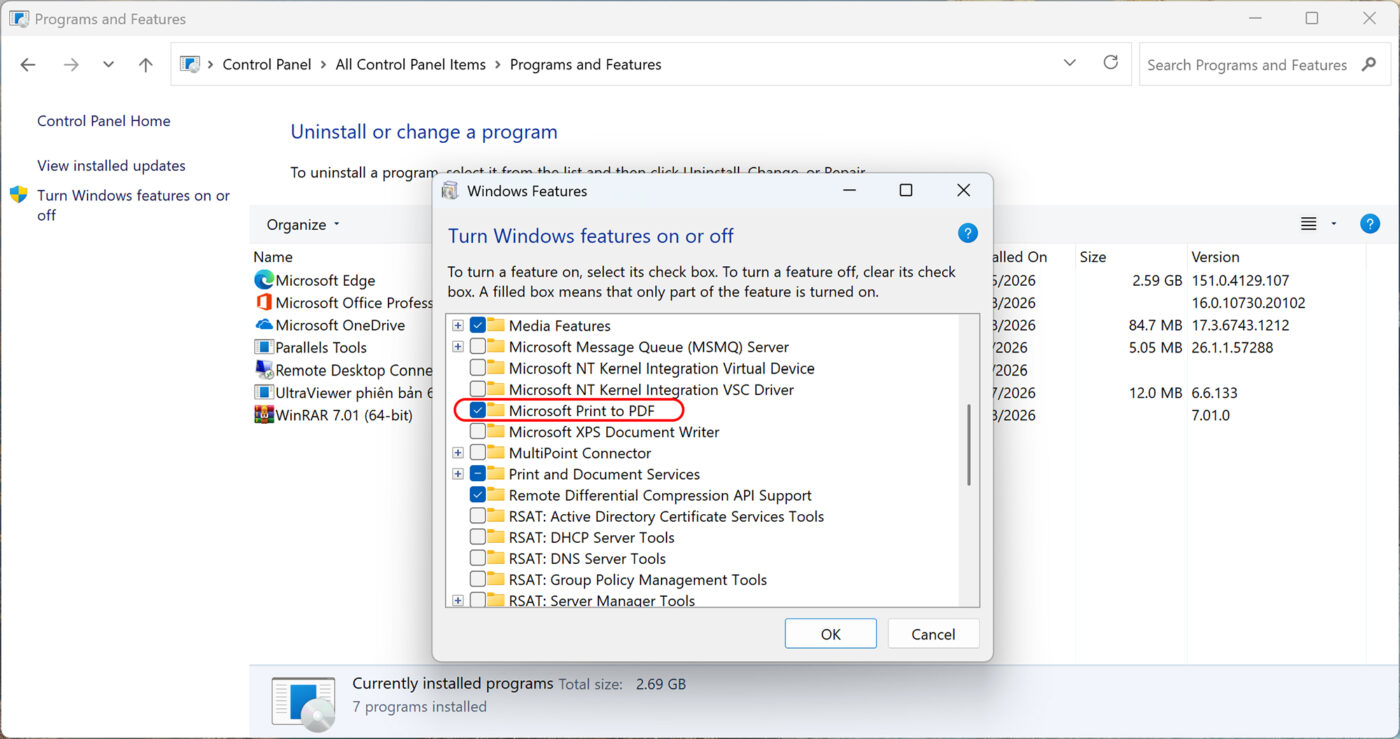The width and height of the screenshot is (1400, 739).
Task: Expand the MultiPoint Connector node
Action: (458, 452)
